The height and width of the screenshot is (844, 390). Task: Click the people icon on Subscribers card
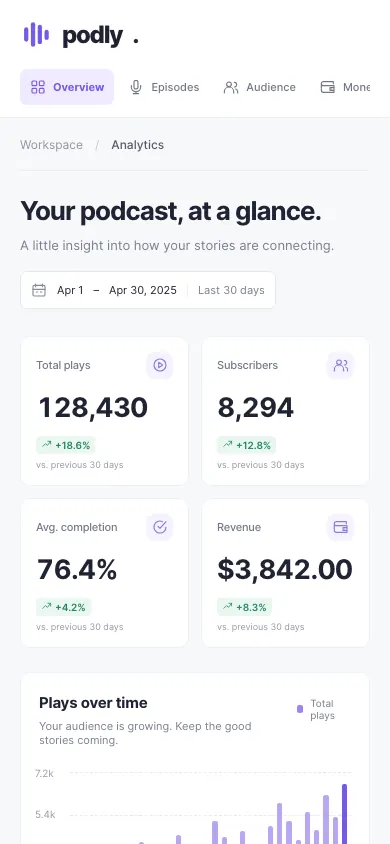point(341,365)
